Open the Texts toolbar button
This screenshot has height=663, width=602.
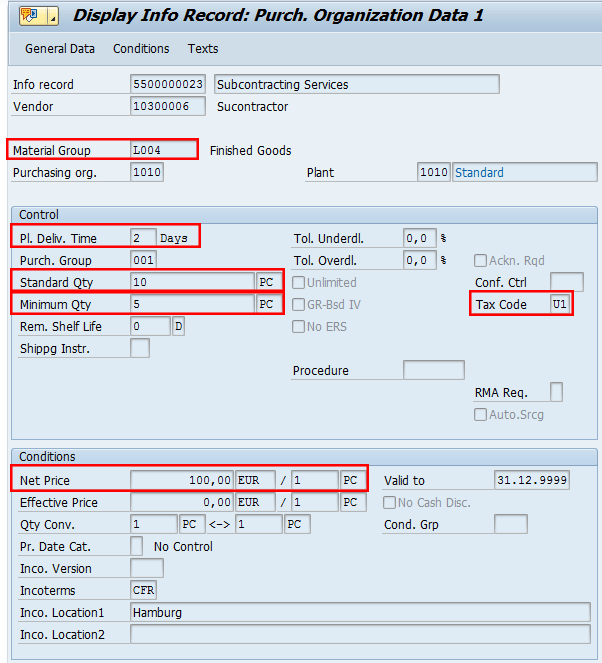203,49
